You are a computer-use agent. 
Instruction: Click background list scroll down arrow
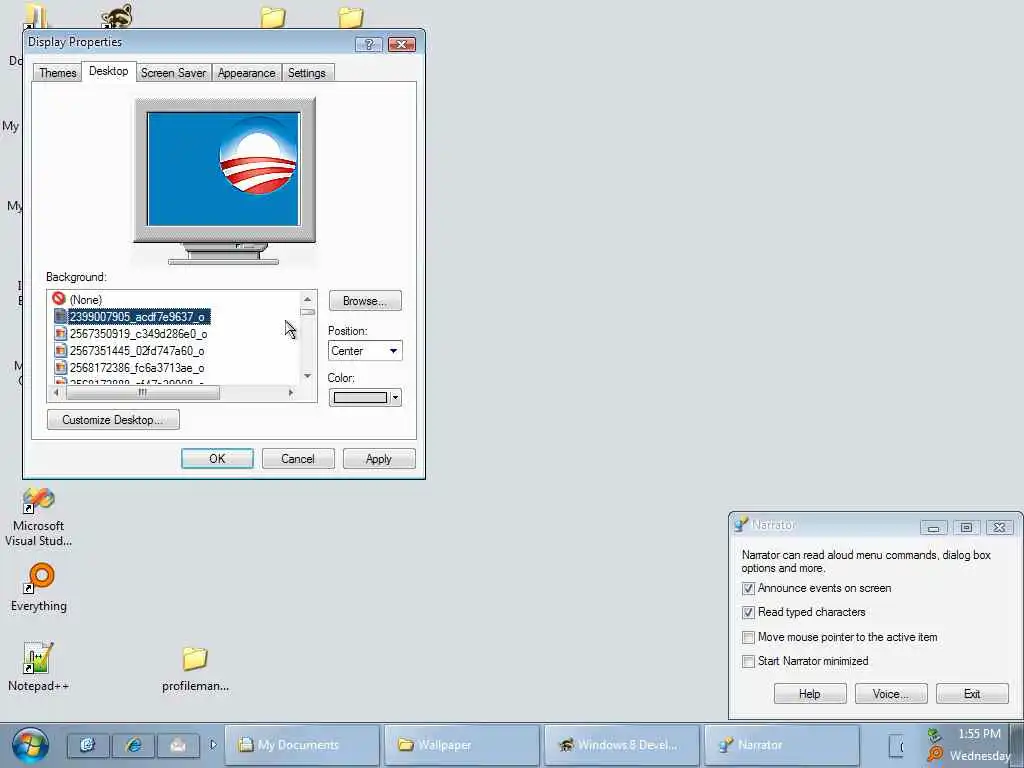point(308,376)
